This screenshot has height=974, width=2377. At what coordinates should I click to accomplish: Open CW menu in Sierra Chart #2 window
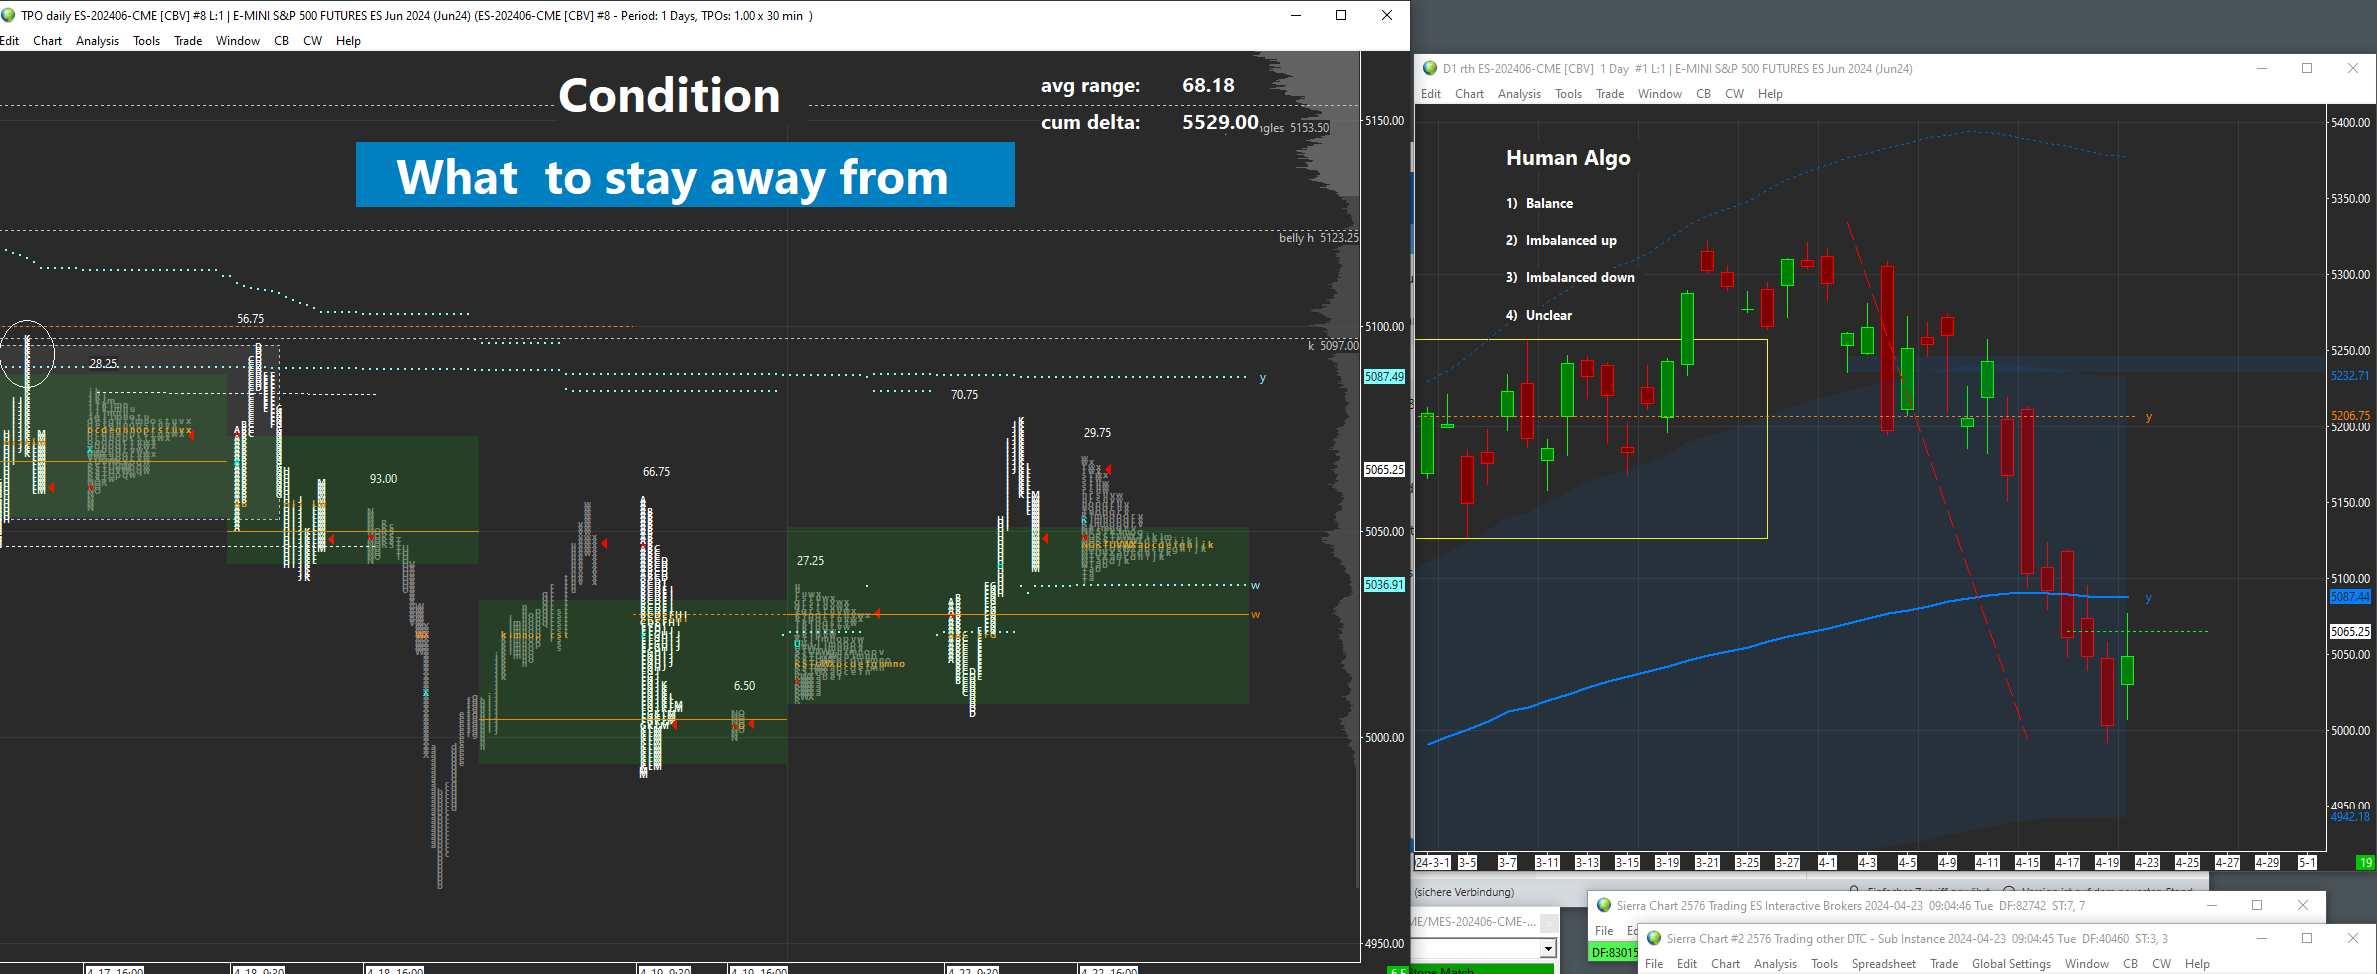(x=2161, y=964)
